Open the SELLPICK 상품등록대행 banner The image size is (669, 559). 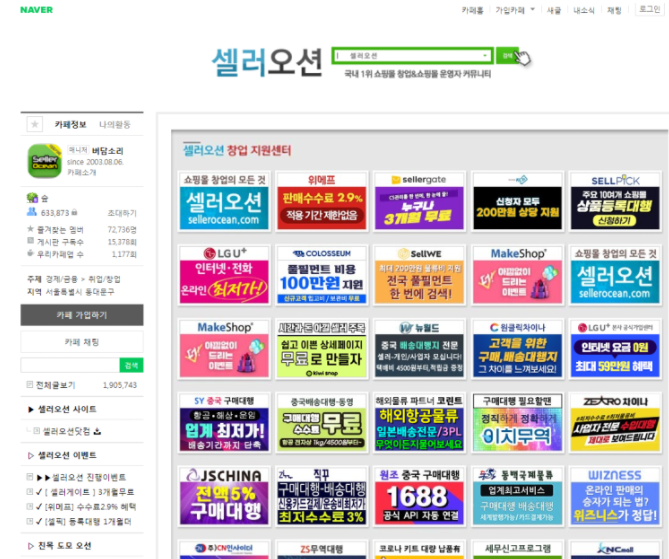[615, 201]
